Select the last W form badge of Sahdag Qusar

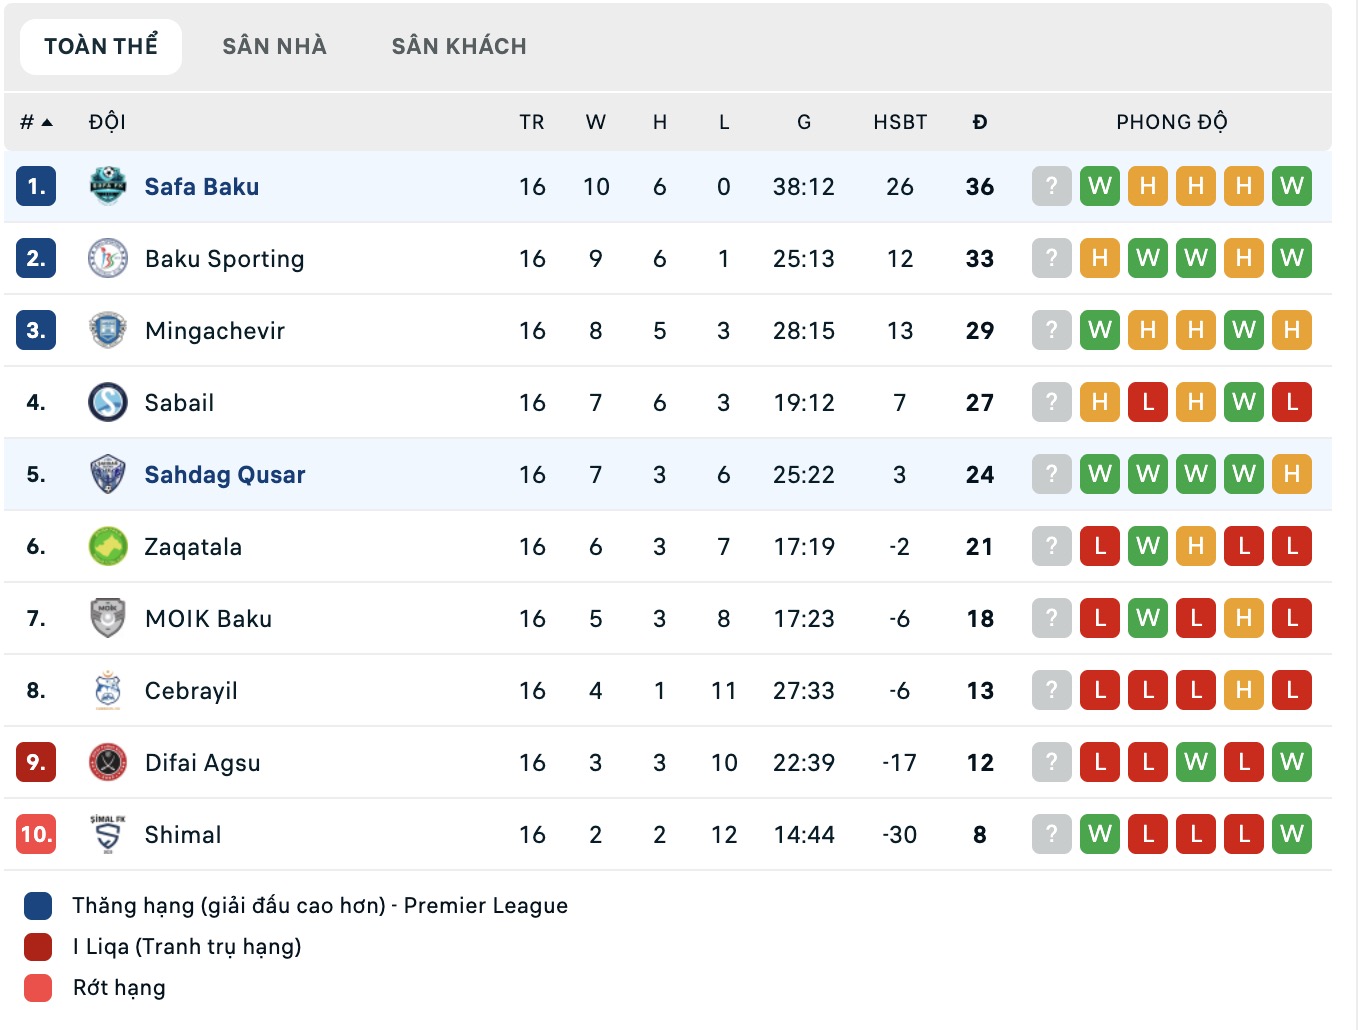1244,474
